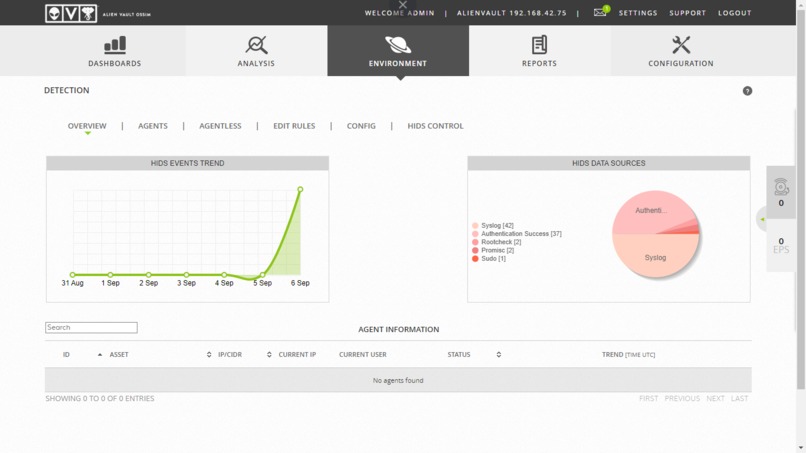
Task: Click the 5 Sep data point on trend chart
Action: click(263, 275)
